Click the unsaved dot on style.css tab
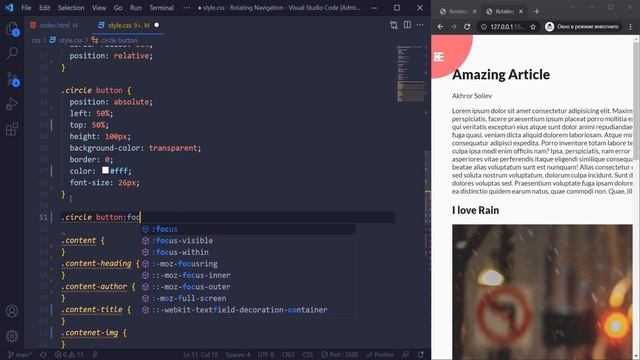This screenshot has height=360, width=640. (157, 25)
